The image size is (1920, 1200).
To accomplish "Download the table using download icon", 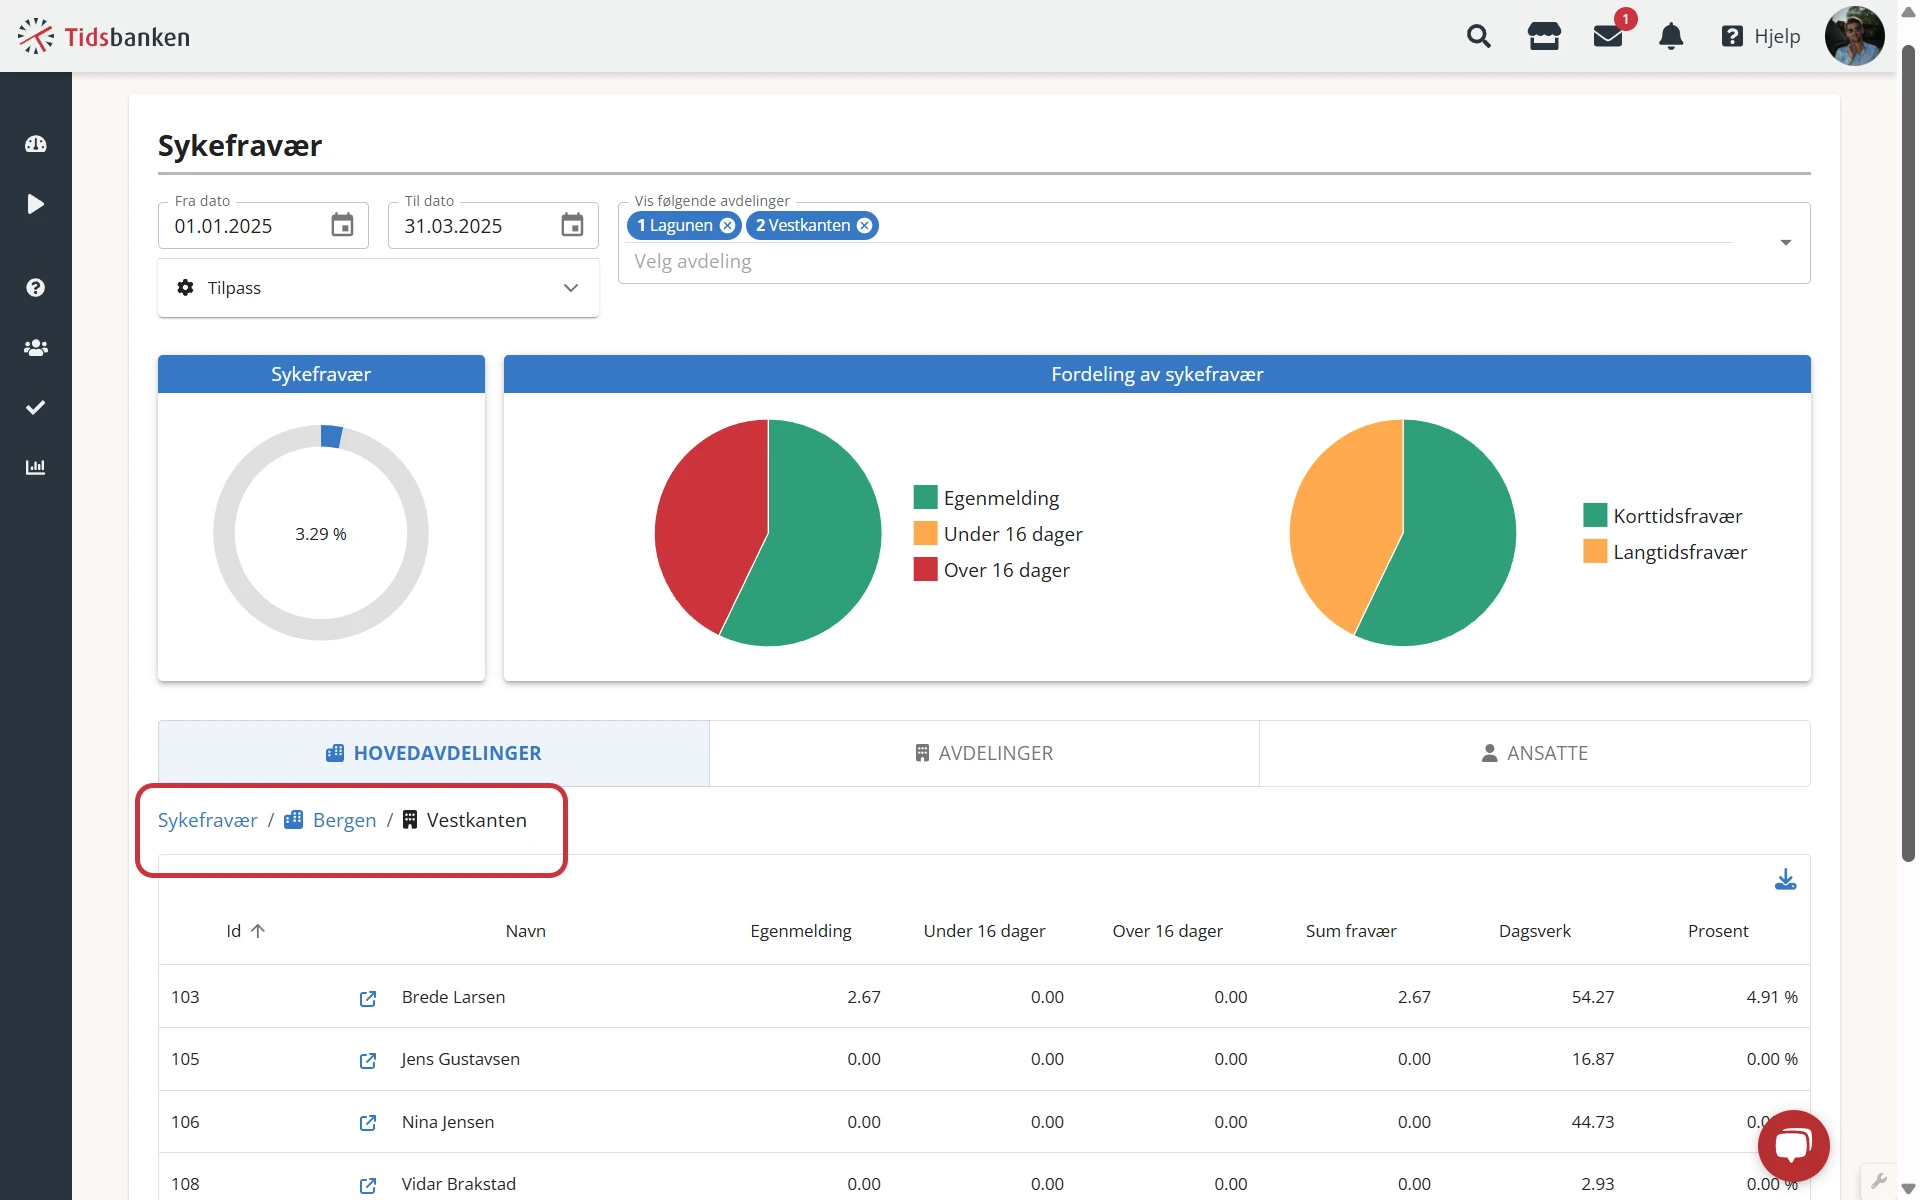I will point(1785,880).
